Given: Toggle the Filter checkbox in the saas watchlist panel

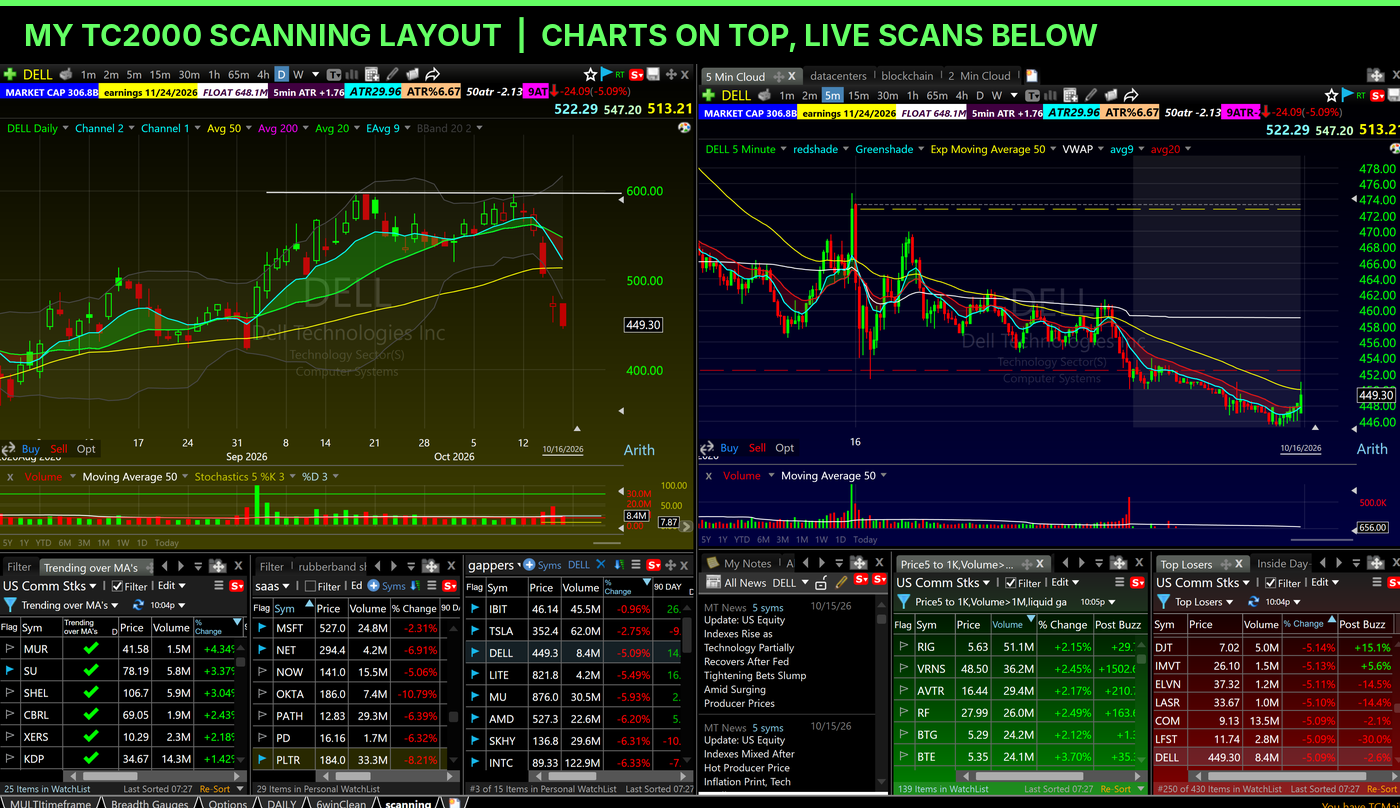Looking at the screenshot, I should (x=310, y=586).
